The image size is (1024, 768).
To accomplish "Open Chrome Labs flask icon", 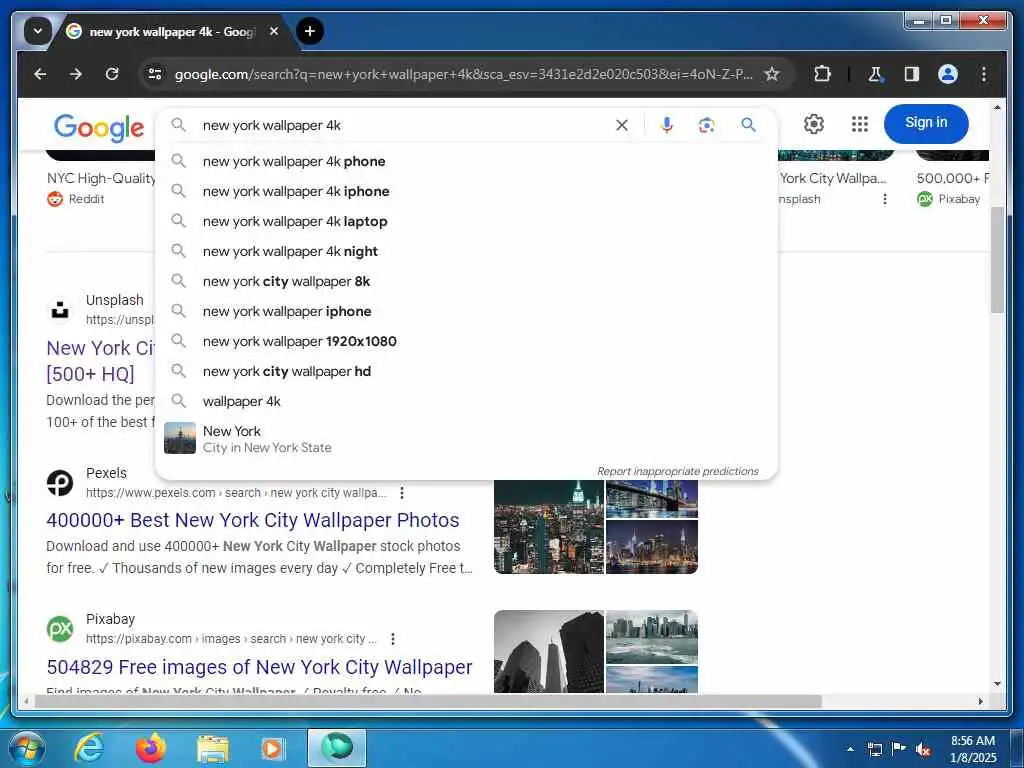I will 875,74.
